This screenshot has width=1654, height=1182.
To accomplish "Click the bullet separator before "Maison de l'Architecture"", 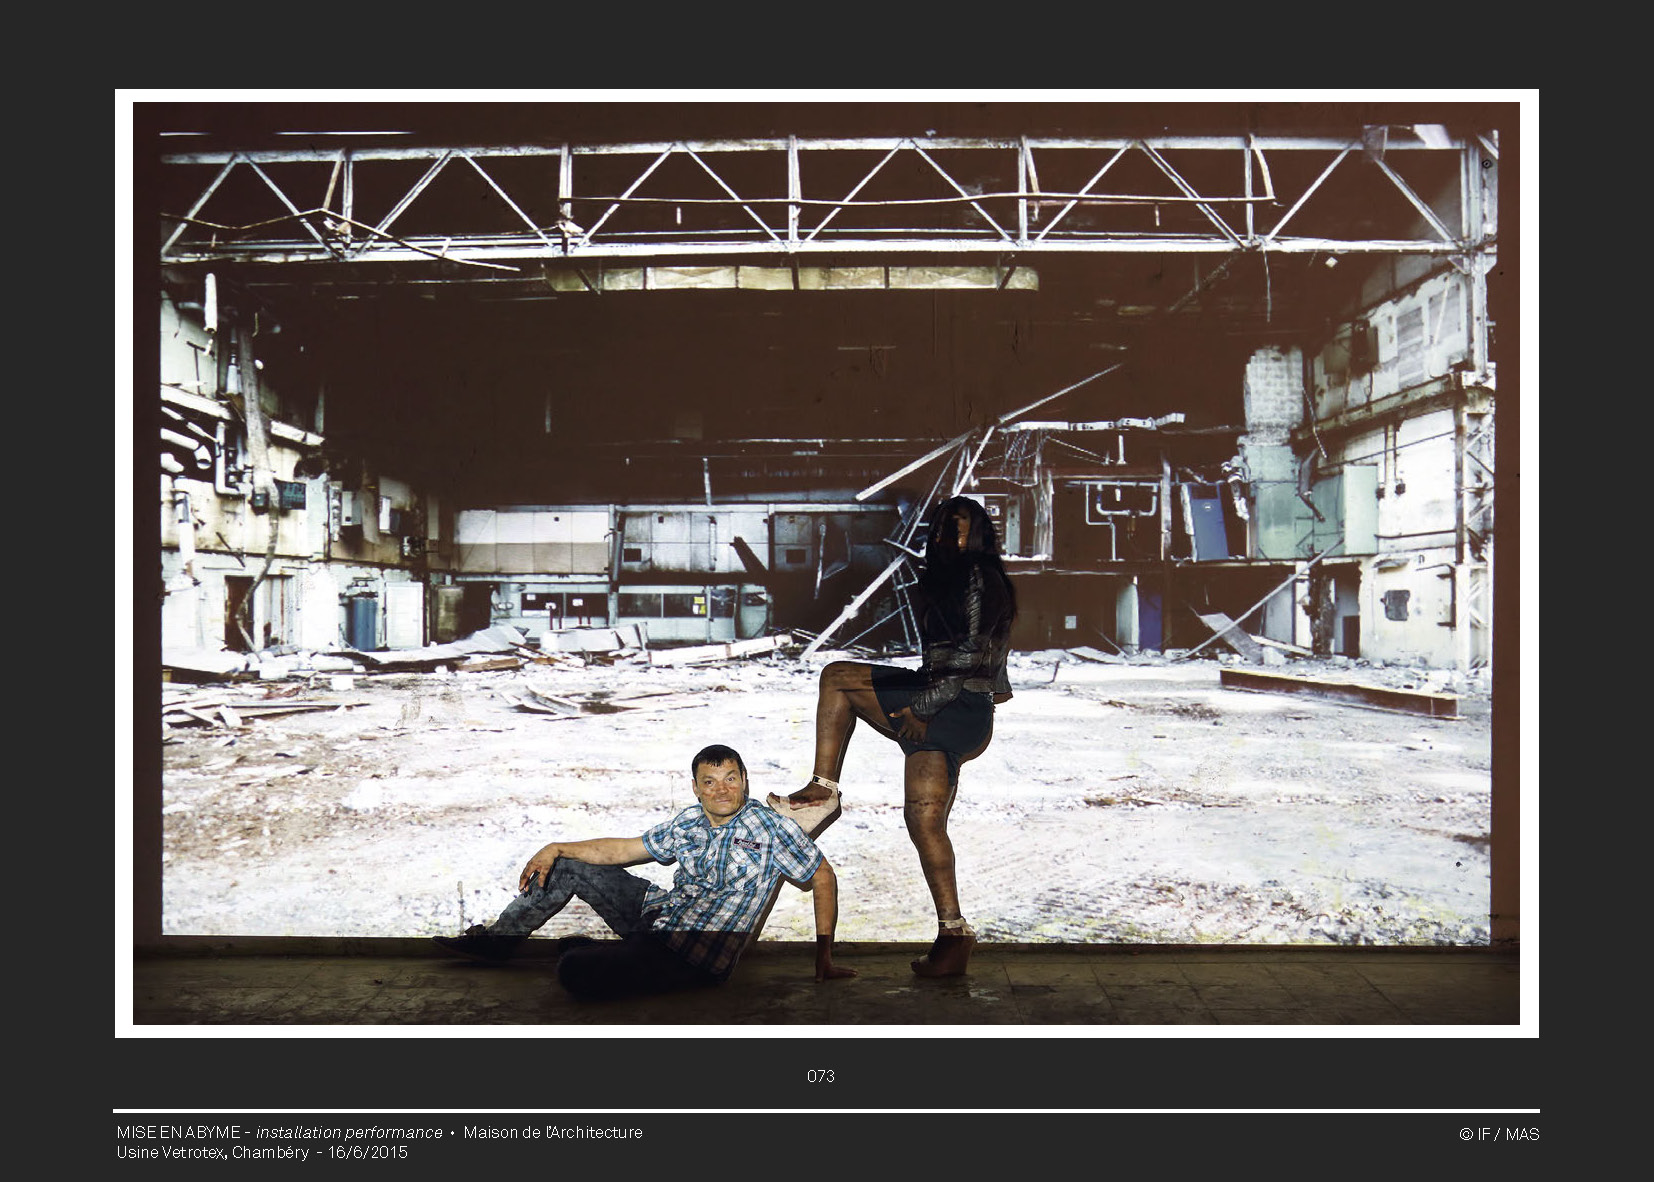I will tap(453, 1133).
